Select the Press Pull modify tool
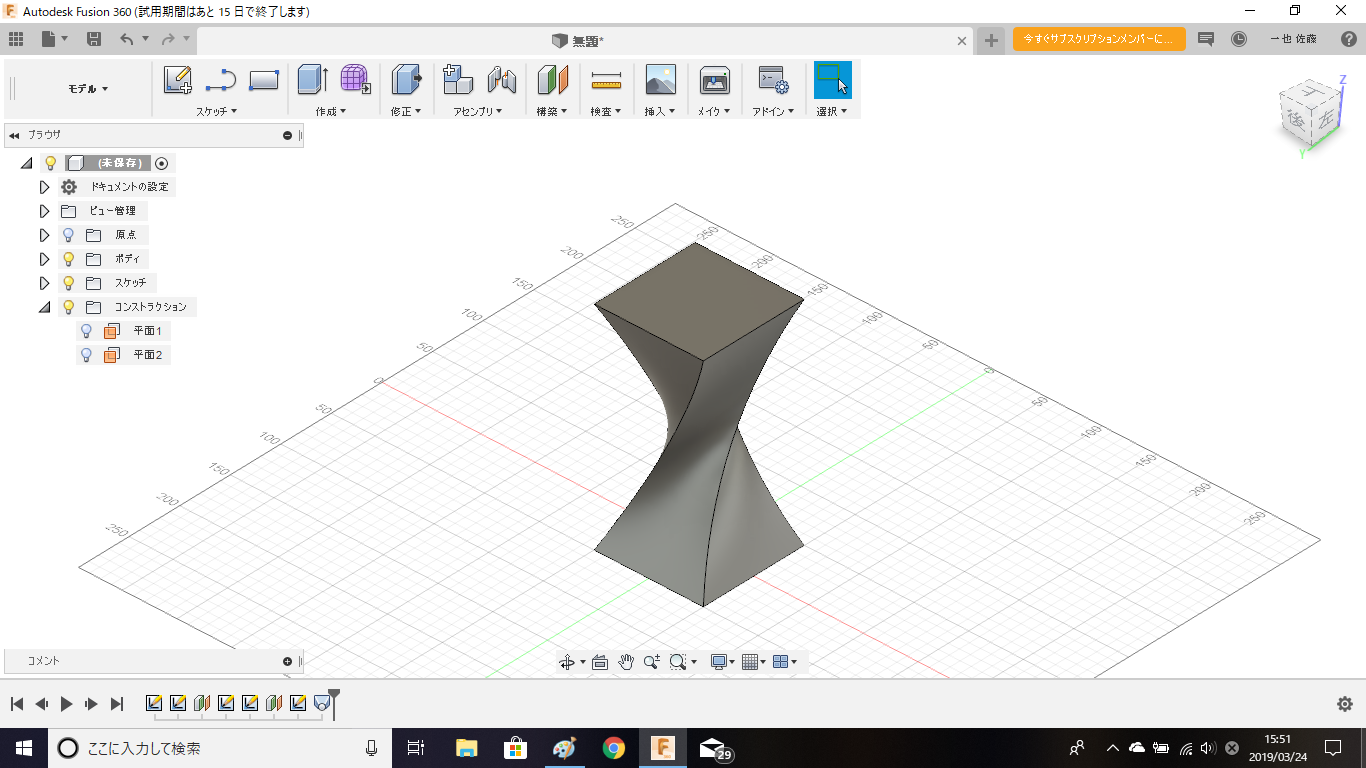The height and width of the screenshot is (768, 1366). 406,80
